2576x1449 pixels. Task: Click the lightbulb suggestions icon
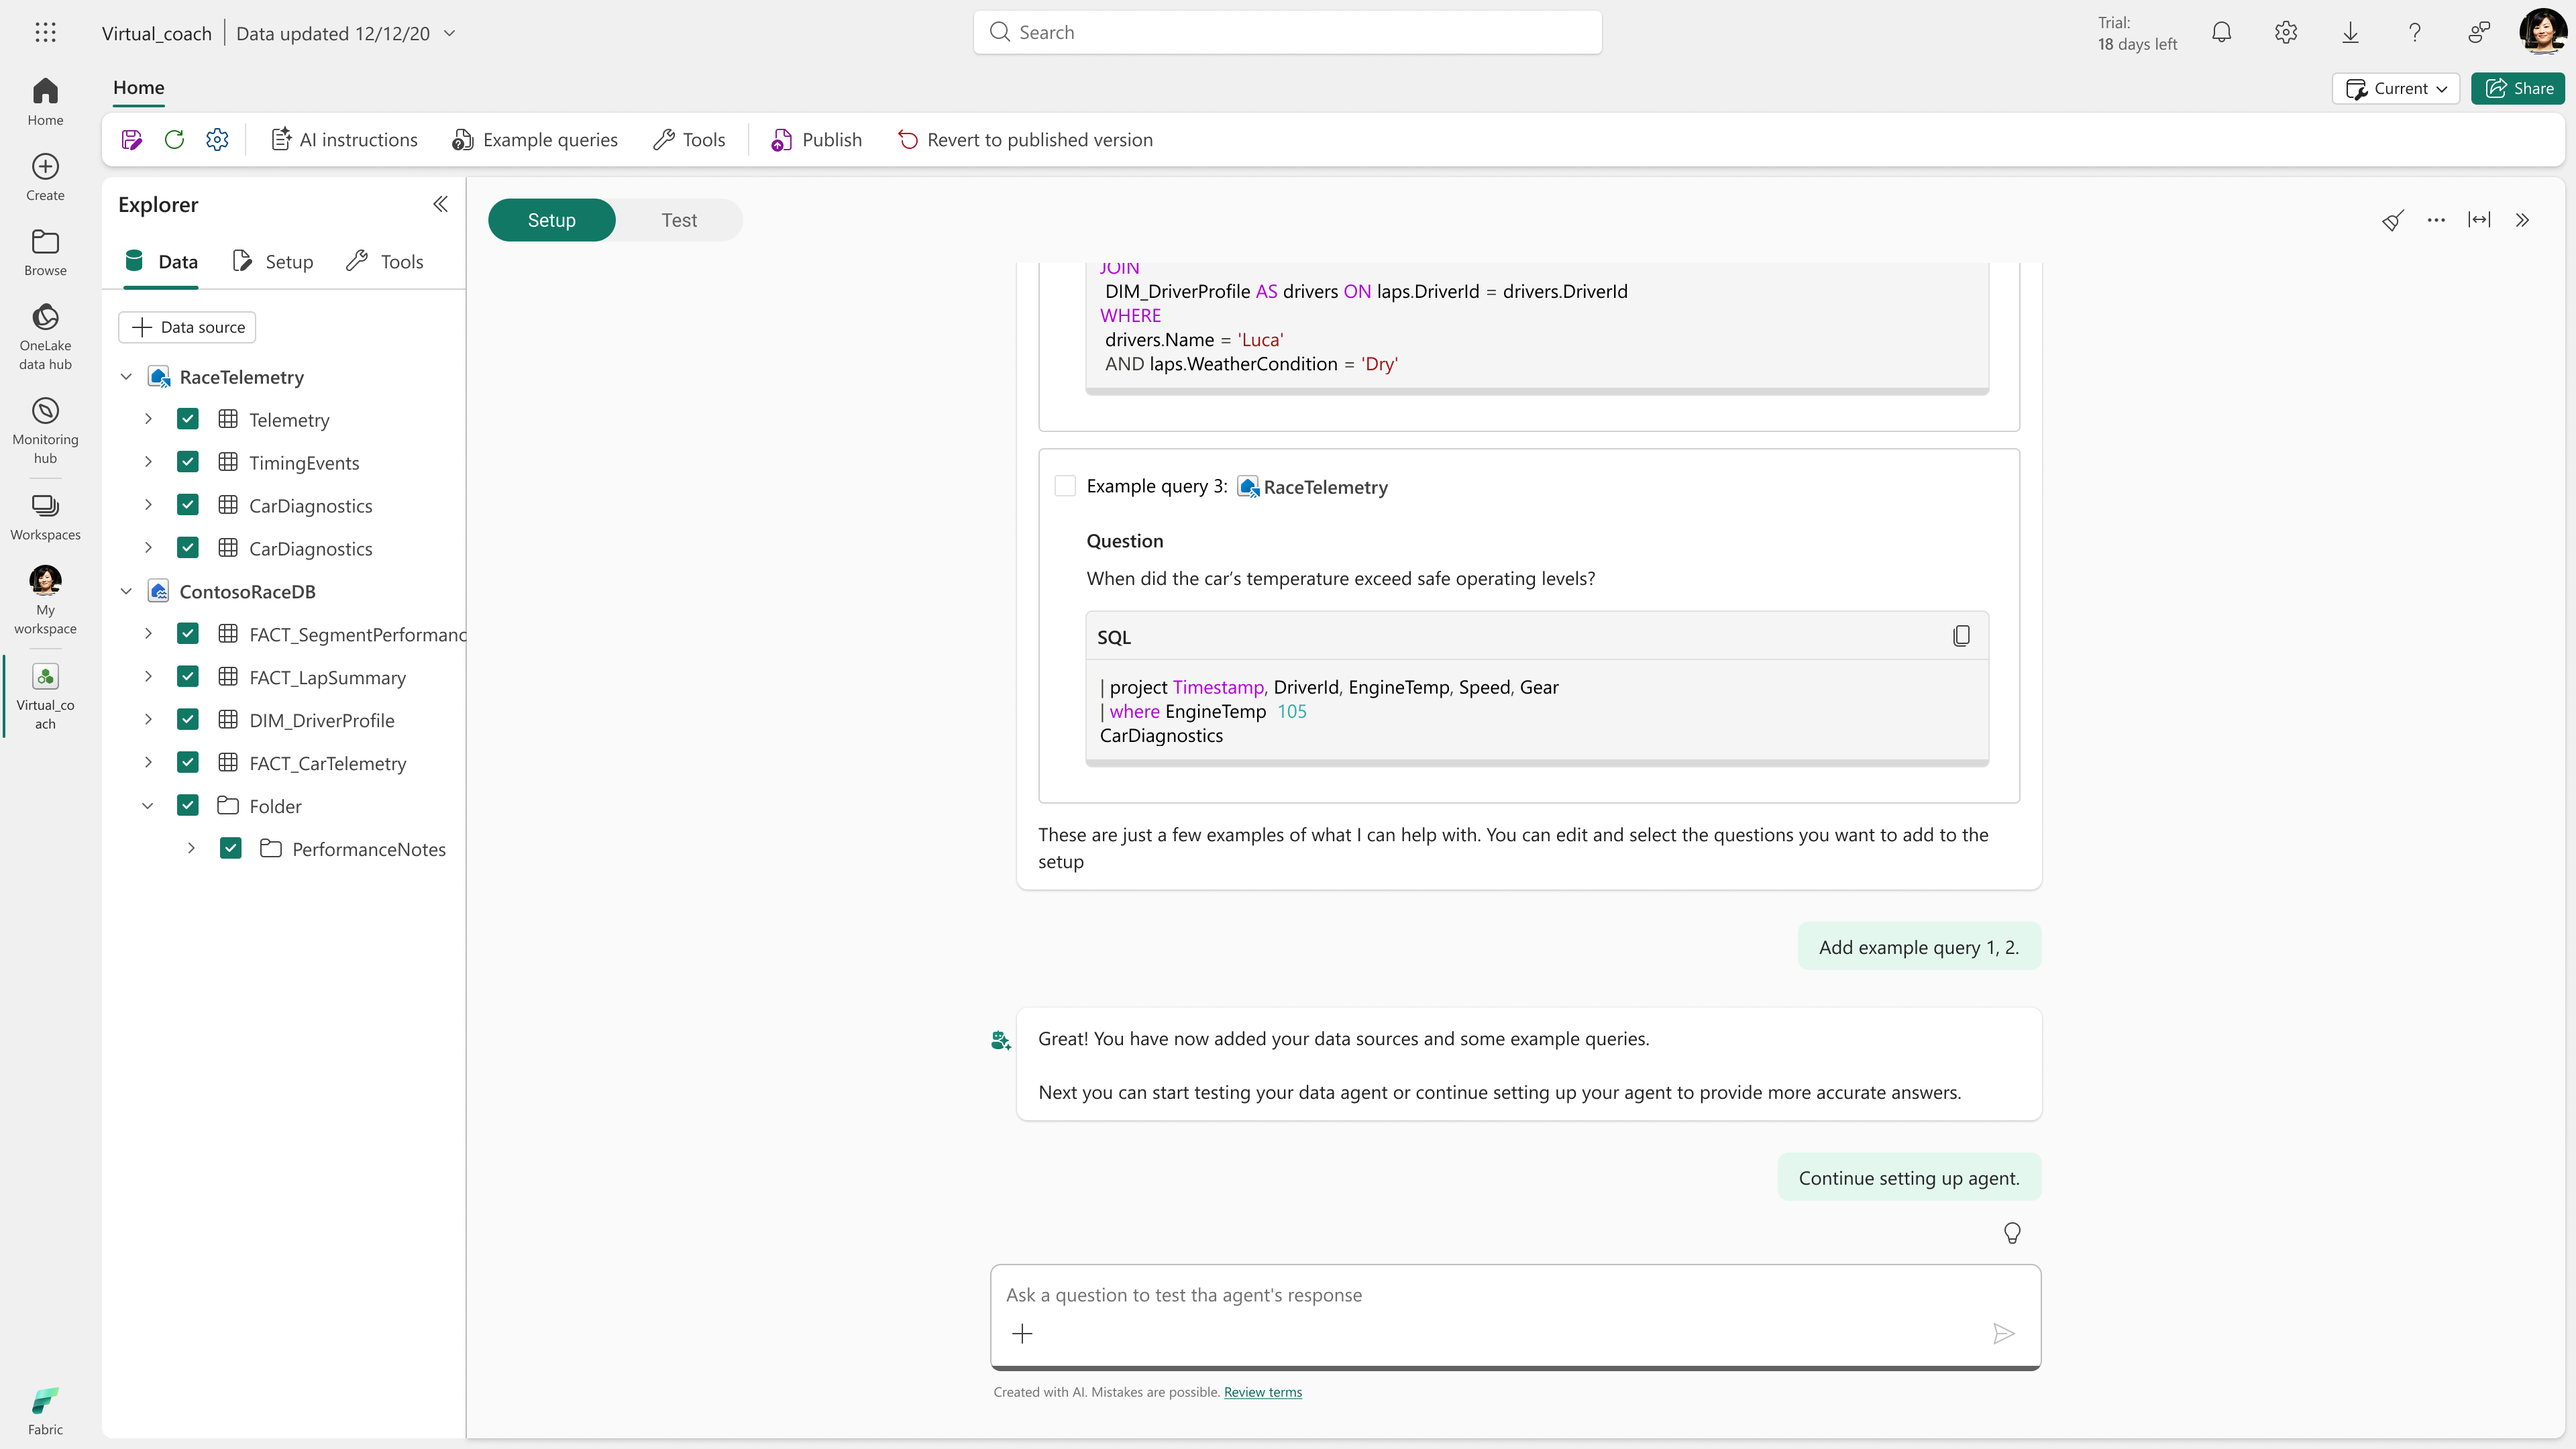[x=2012, y=1232]
